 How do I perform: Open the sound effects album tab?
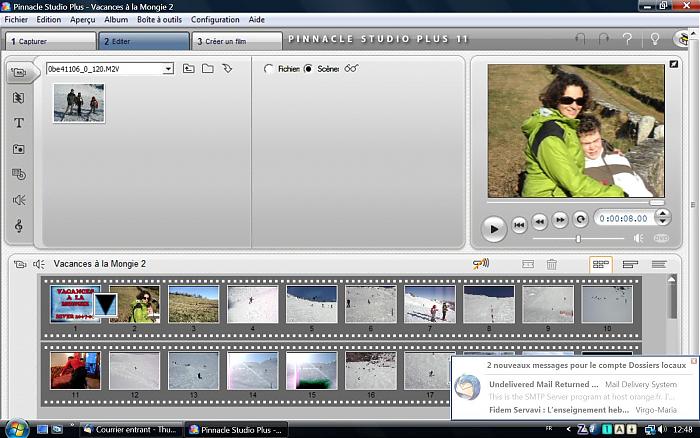(19, 200)
